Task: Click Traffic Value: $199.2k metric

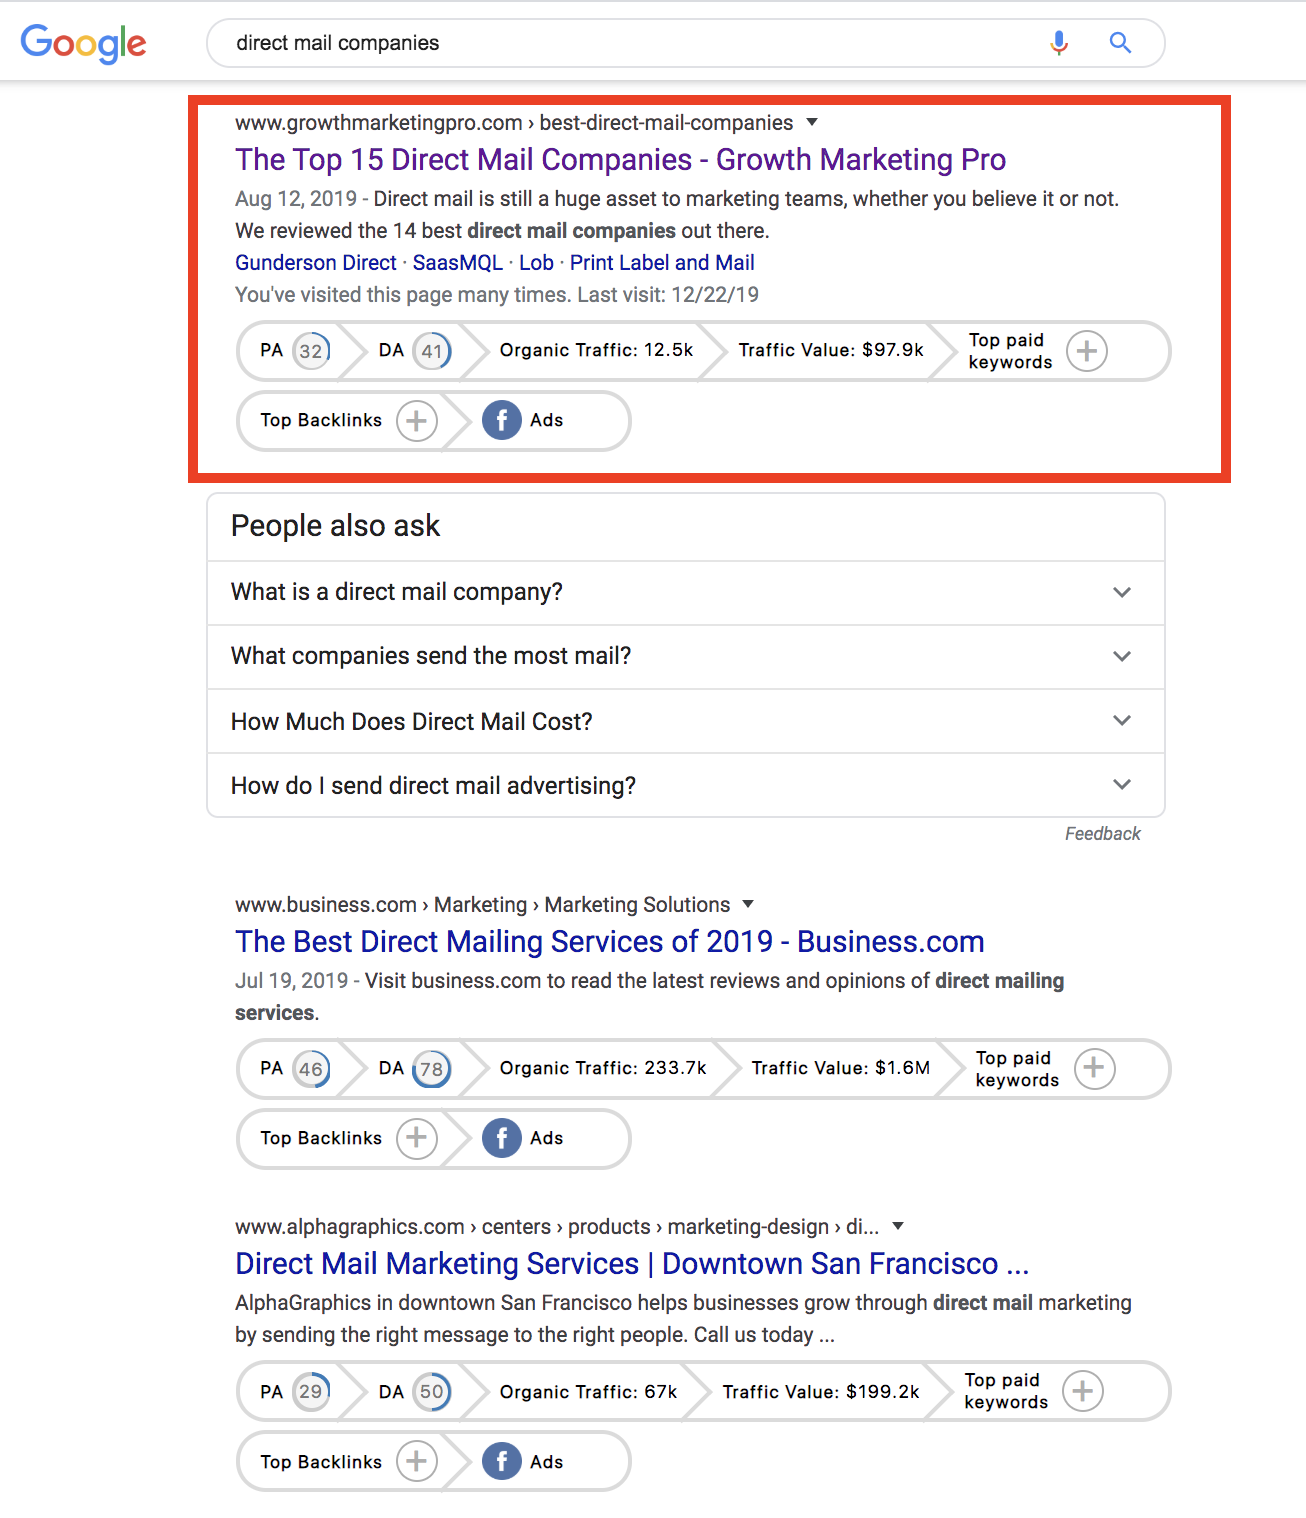Action: 821,1392
